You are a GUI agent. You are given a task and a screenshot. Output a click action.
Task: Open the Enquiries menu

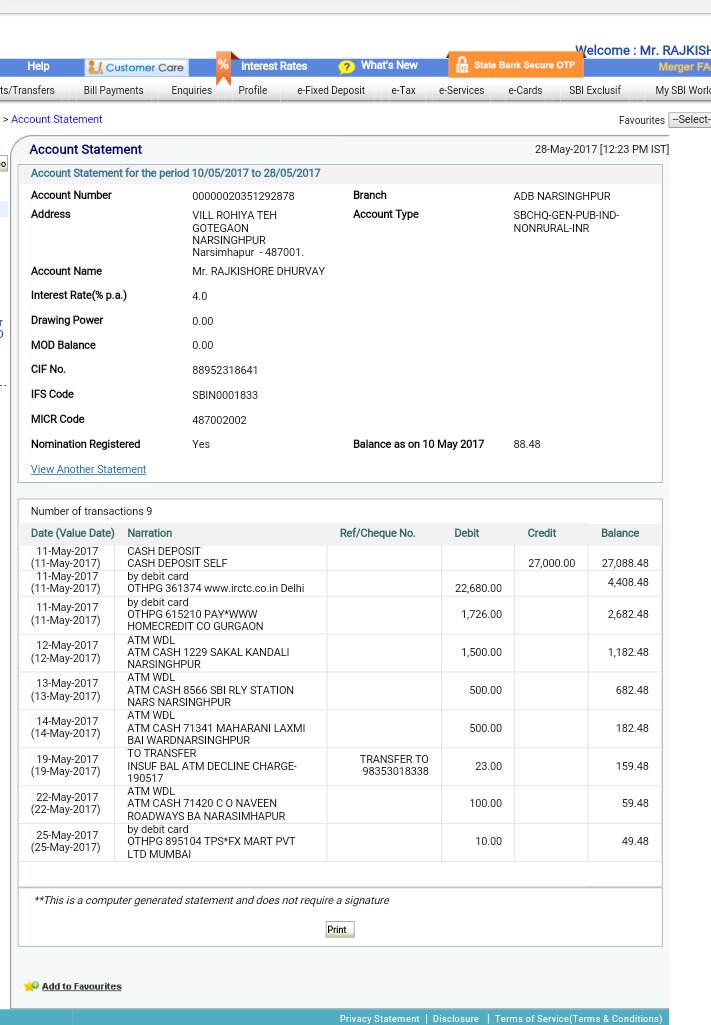pyautogui.click(x=191, y=90)
